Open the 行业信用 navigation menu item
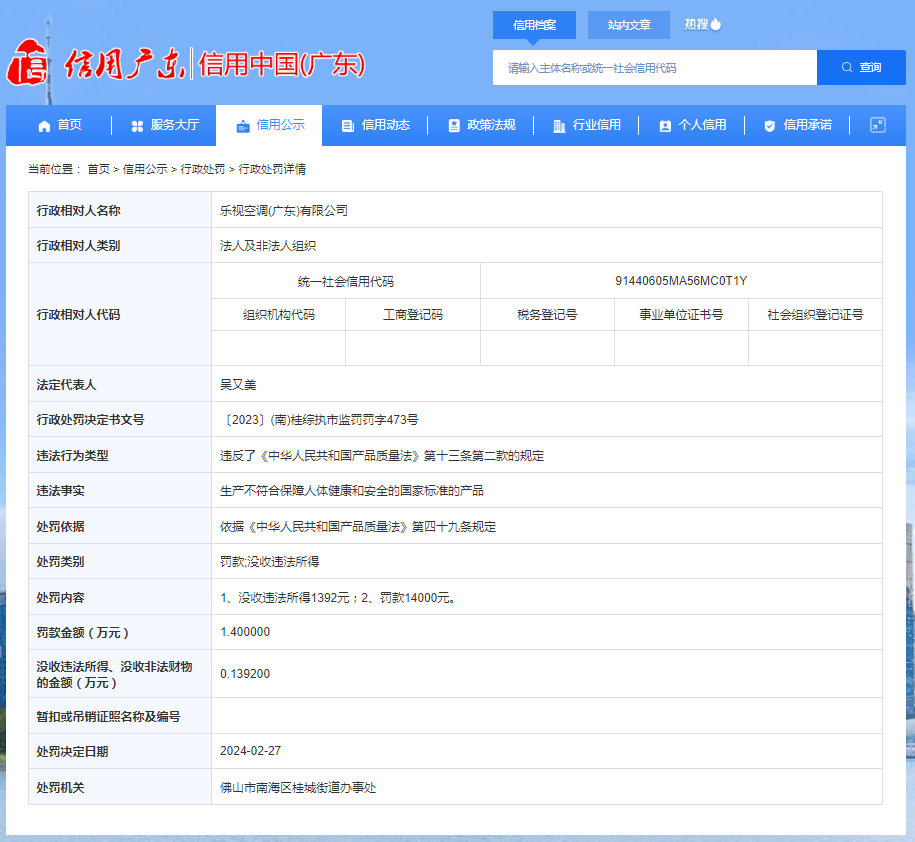Image resolution: width=915 pixels, height=842 pixels. tap(586, 125)
